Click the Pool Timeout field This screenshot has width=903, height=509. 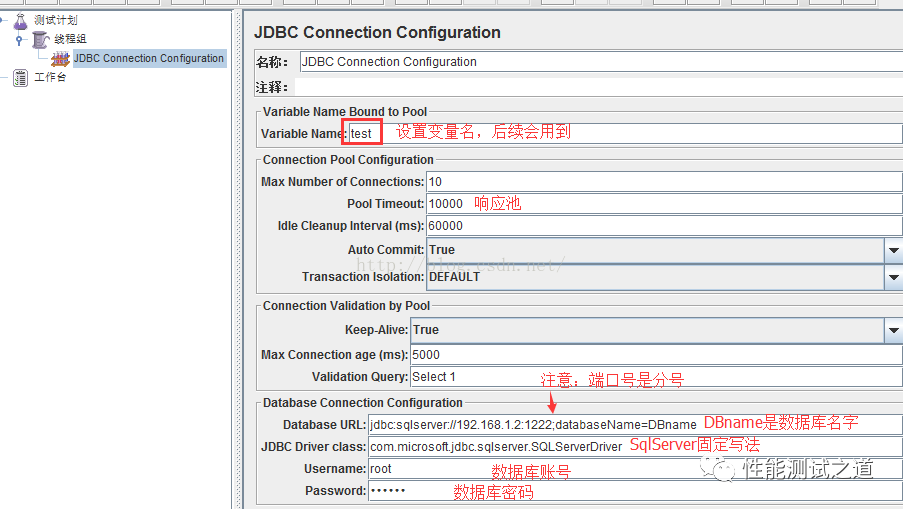point(664,204)
